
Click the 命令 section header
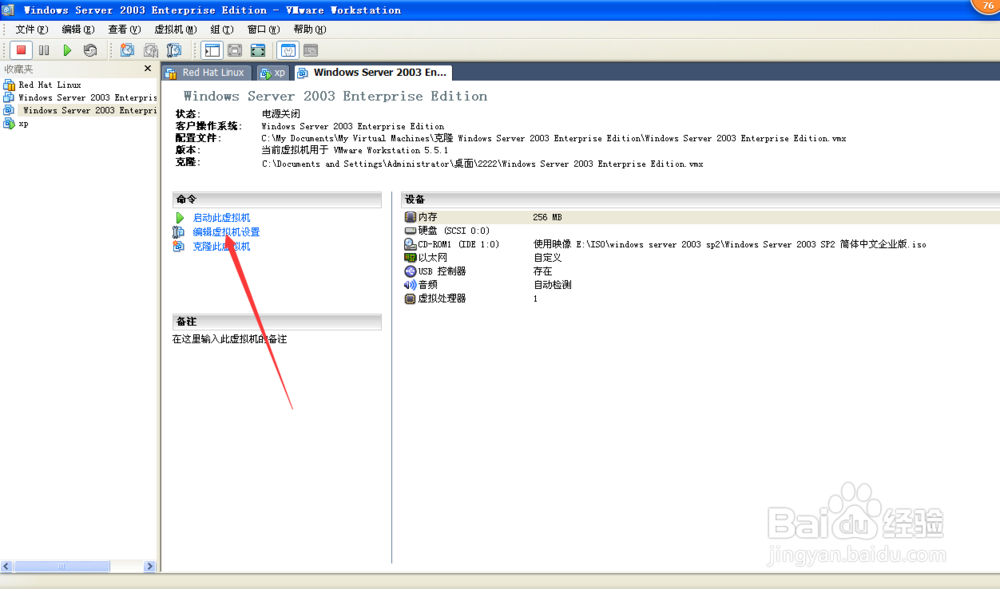tap(277, 200)
